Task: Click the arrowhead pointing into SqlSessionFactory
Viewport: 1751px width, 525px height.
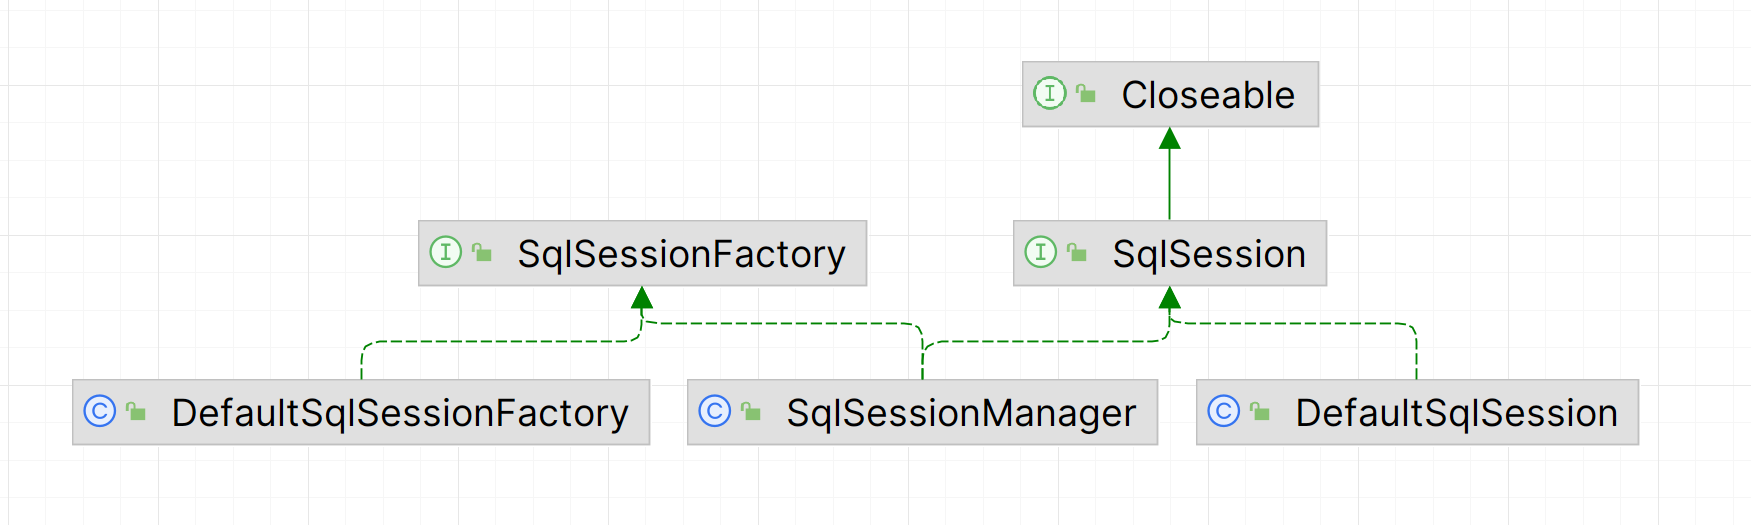Action: click(642, 298)
